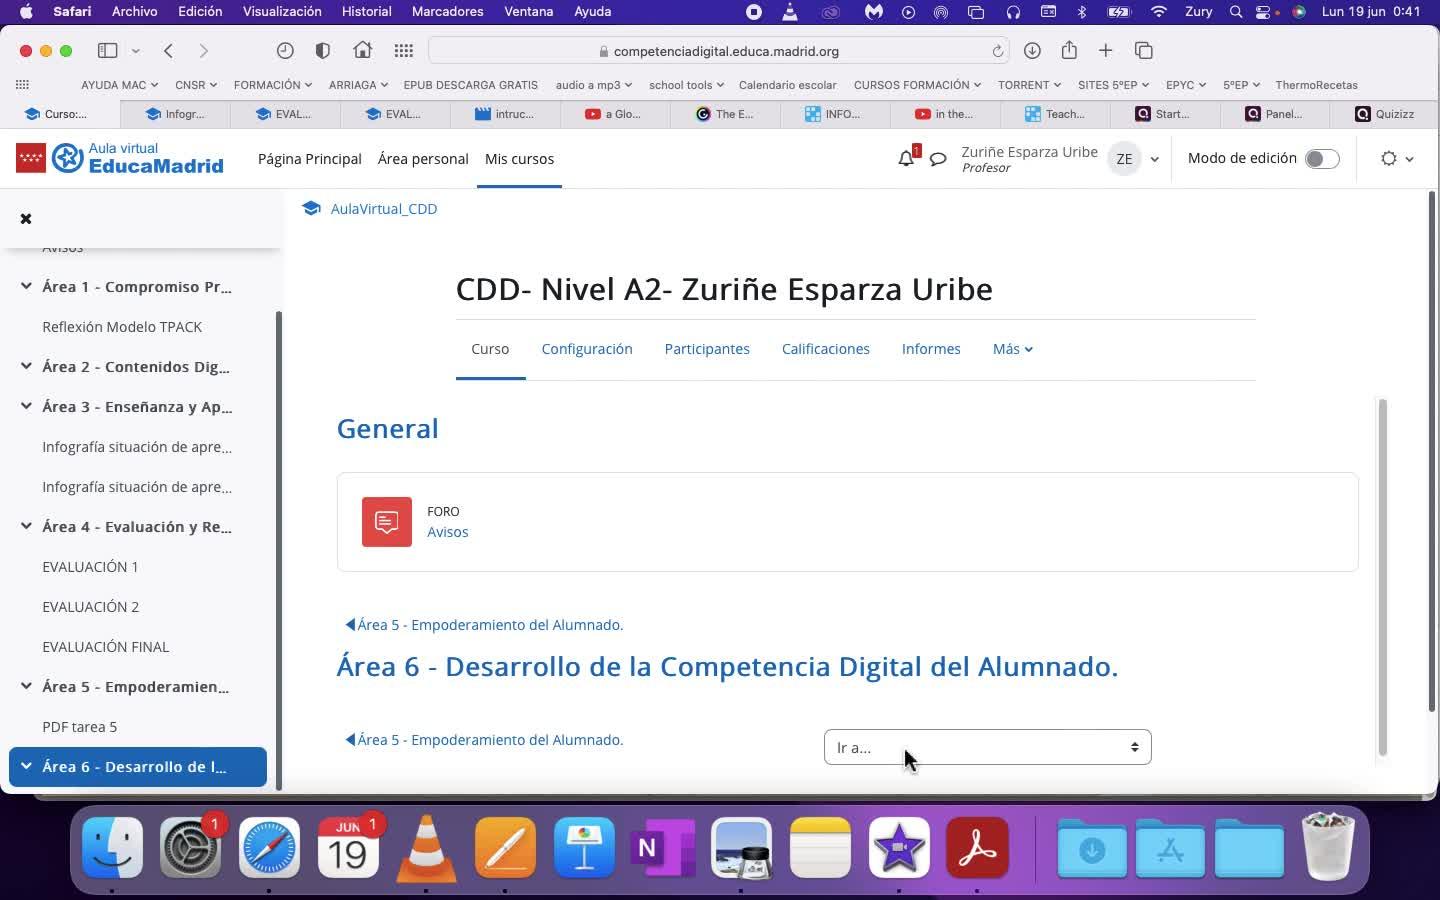Open the AulaVirtual_CDD breadcrumb link
1440x900 pixels.
click(x=383, y=209)
